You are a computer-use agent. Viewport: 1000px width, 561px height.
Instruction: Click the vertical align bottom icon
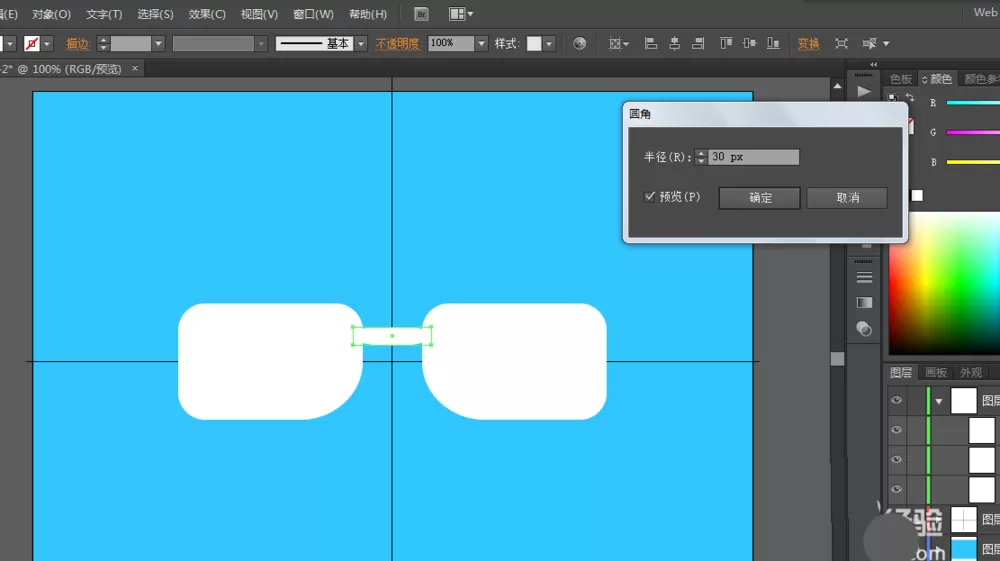click(x=773, y=43)
